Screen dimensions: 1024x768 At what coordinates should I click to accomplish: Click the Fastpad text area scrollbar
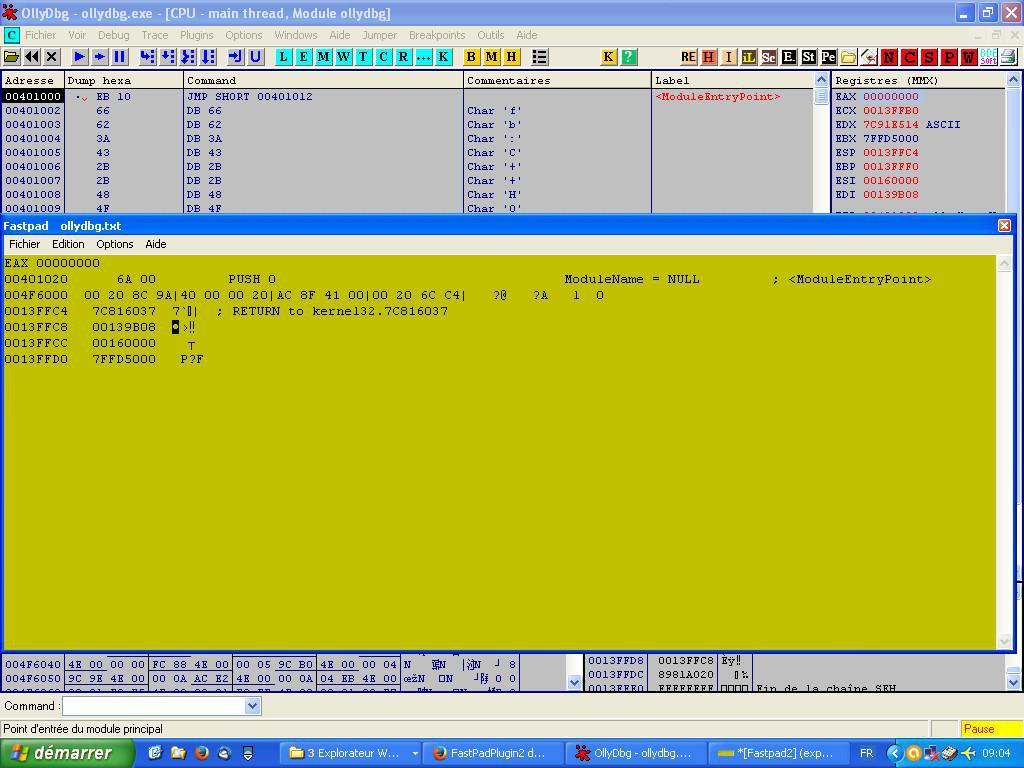pyautogui.click(x=1004, y=452)
